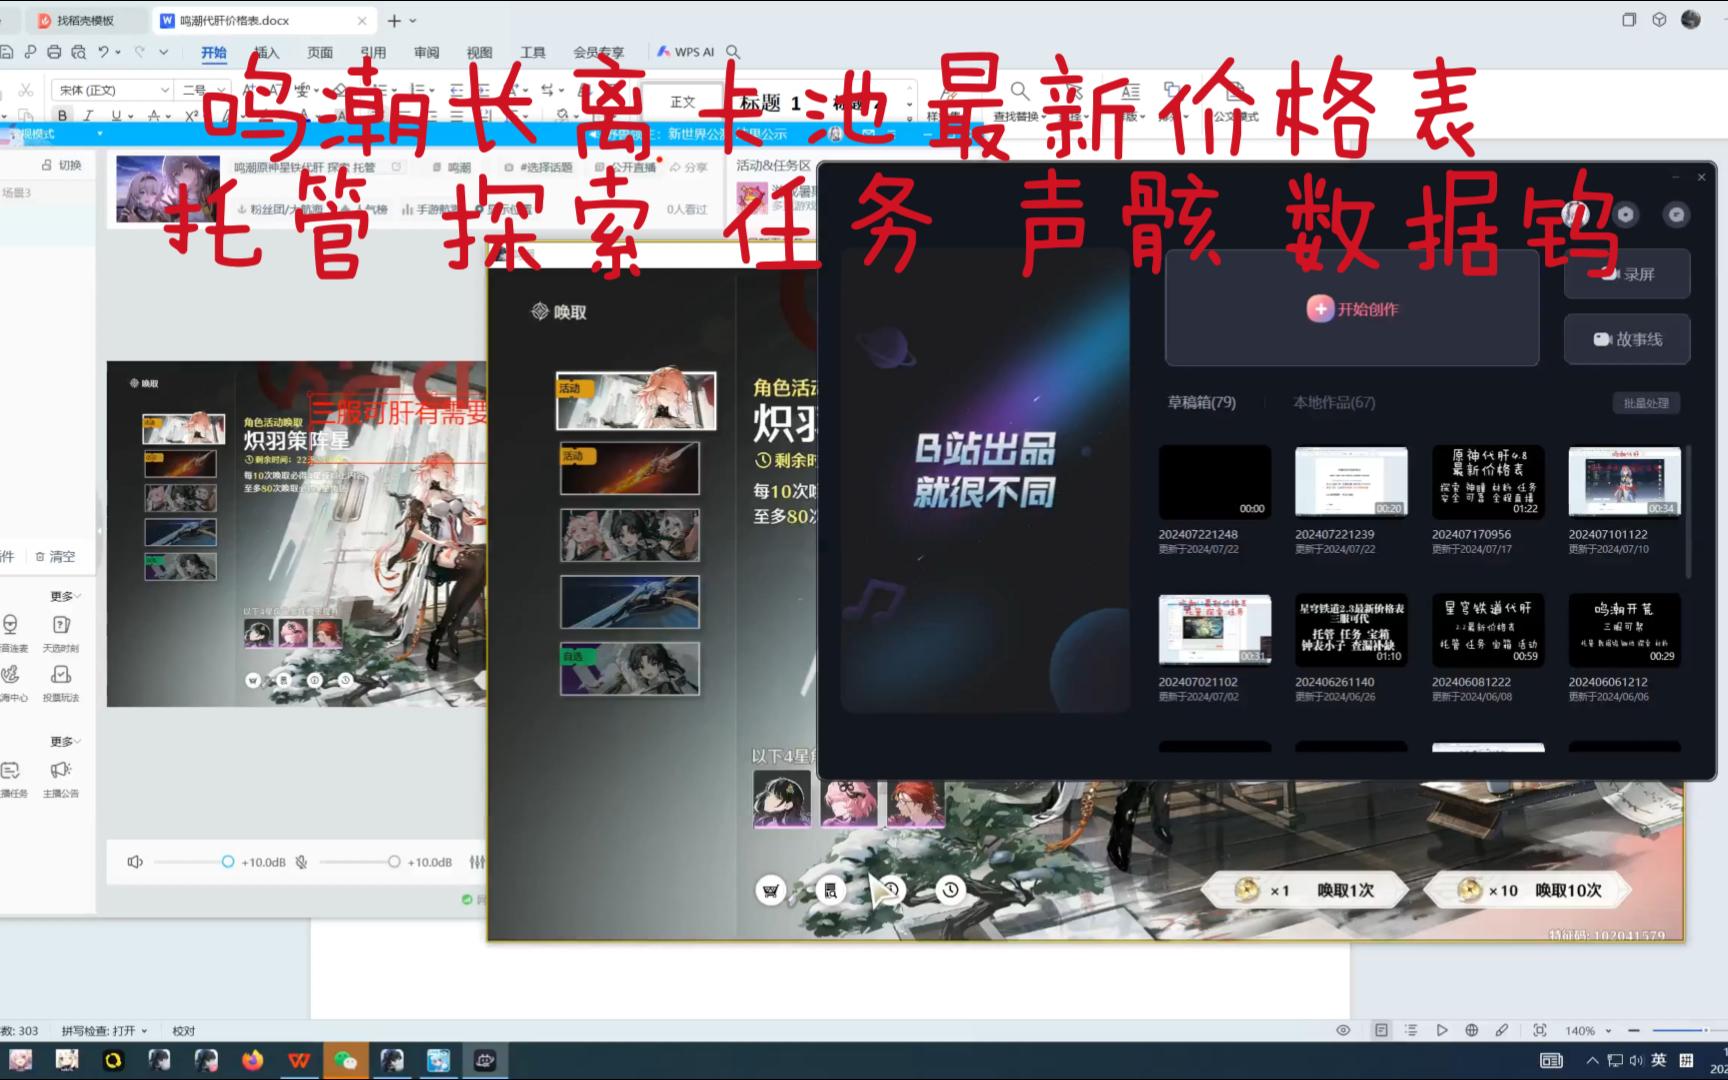Open the 审阅 ribbon tab

(x=427, y=53)
